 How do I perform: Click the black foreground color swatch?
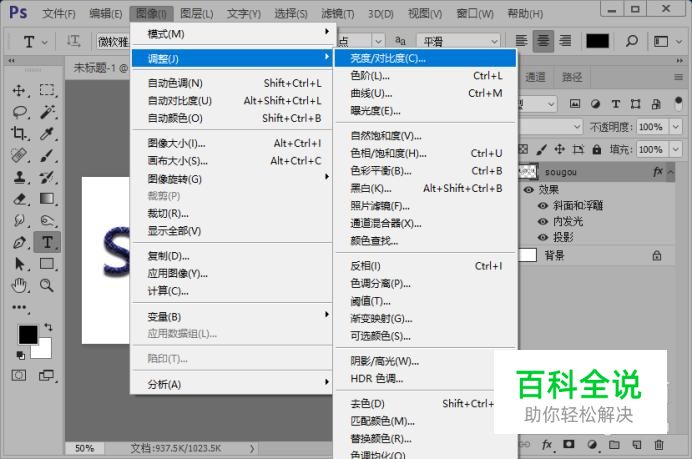point(28,334)
